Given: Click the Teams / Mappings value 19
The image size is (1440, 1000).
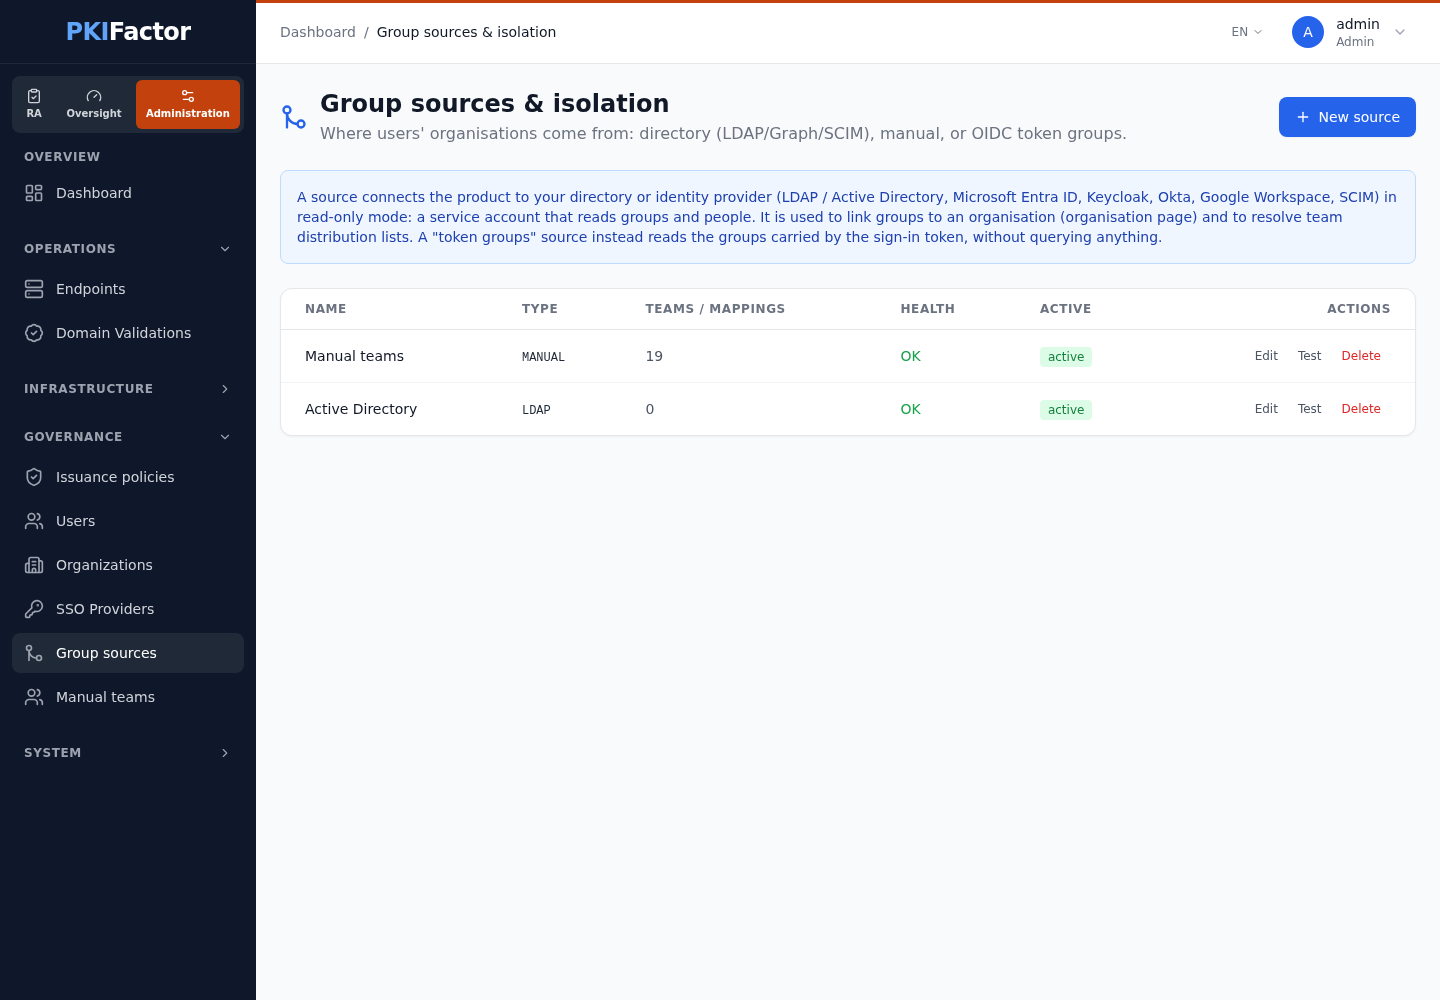Looking at the screenshot, I should tap(654, 356).
